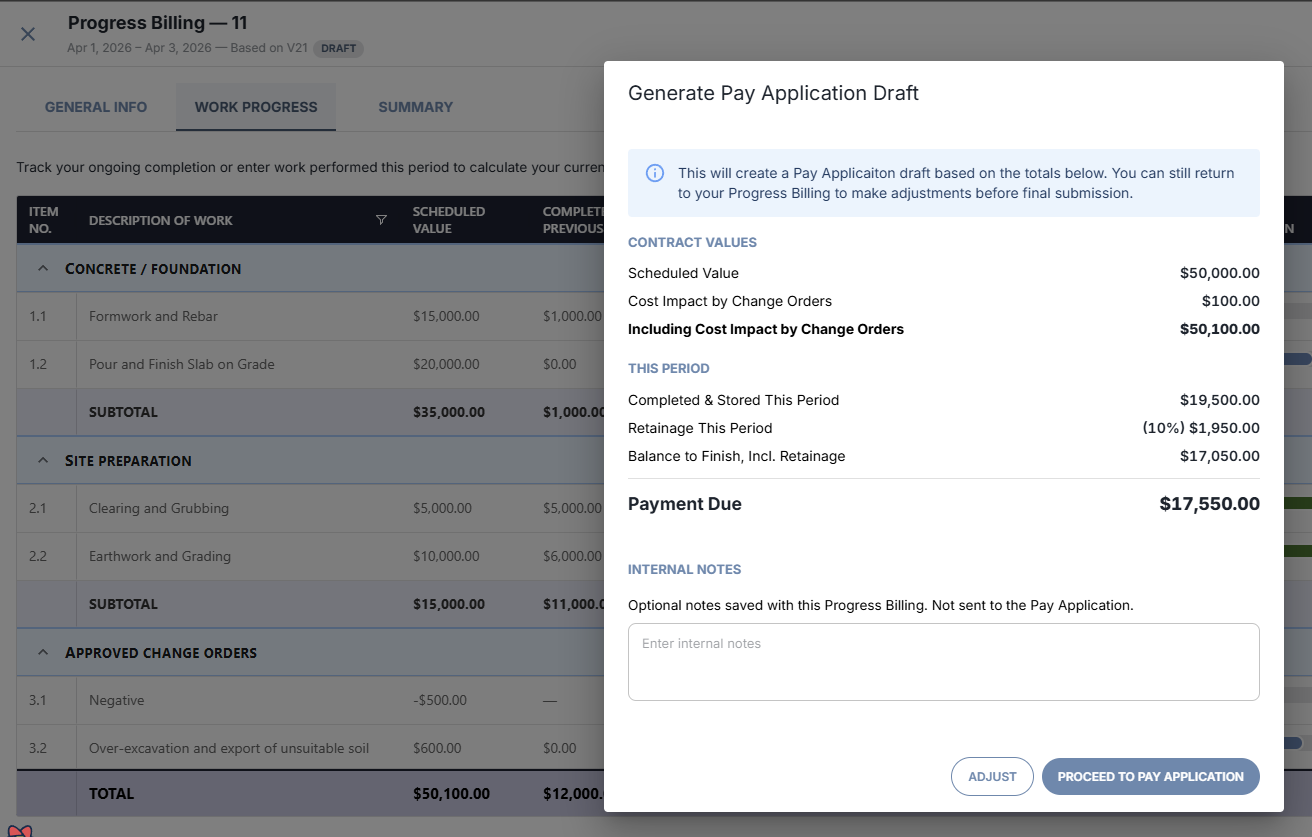
Task: Click the progress bar for Pour and Finish Slab row
Action: click(1297, 359)
